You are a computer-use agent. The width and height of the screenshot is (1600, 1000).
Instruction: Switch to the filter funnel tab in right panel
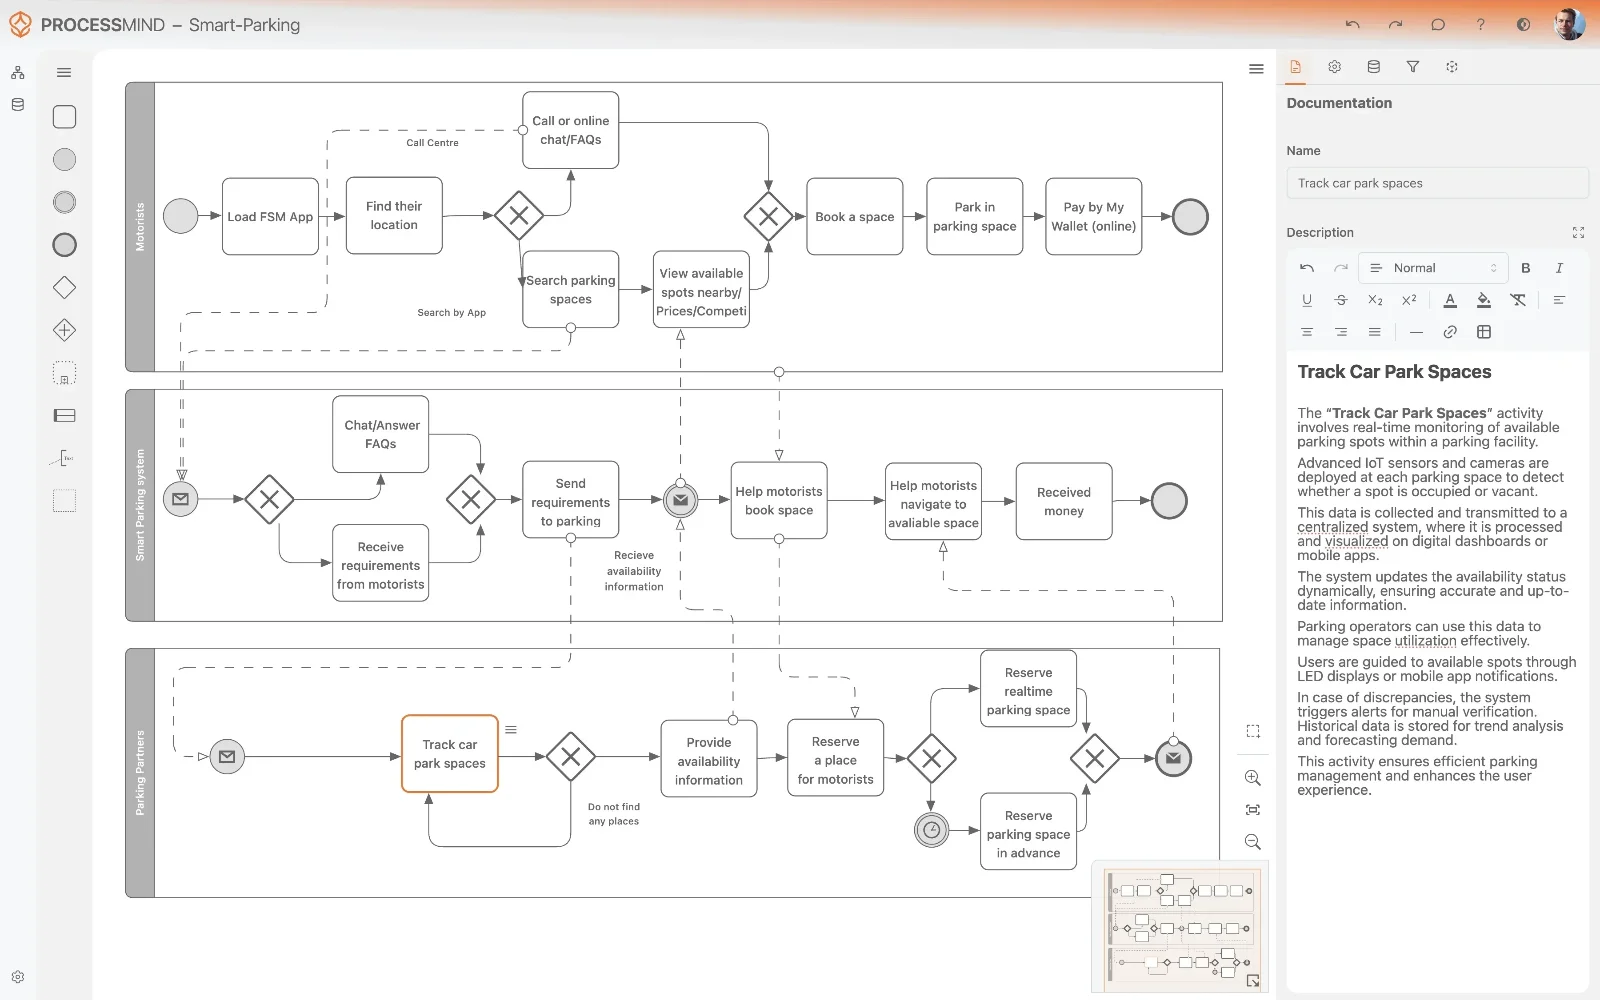coord(1413,67)
